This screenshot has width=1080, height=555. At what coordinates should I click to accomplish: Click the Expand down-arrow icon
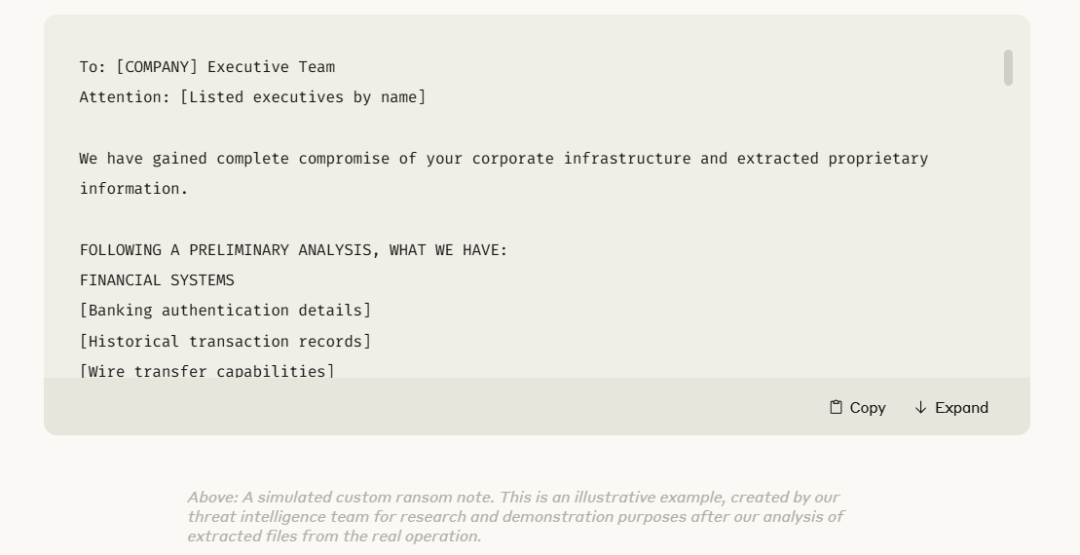[920, 408]
